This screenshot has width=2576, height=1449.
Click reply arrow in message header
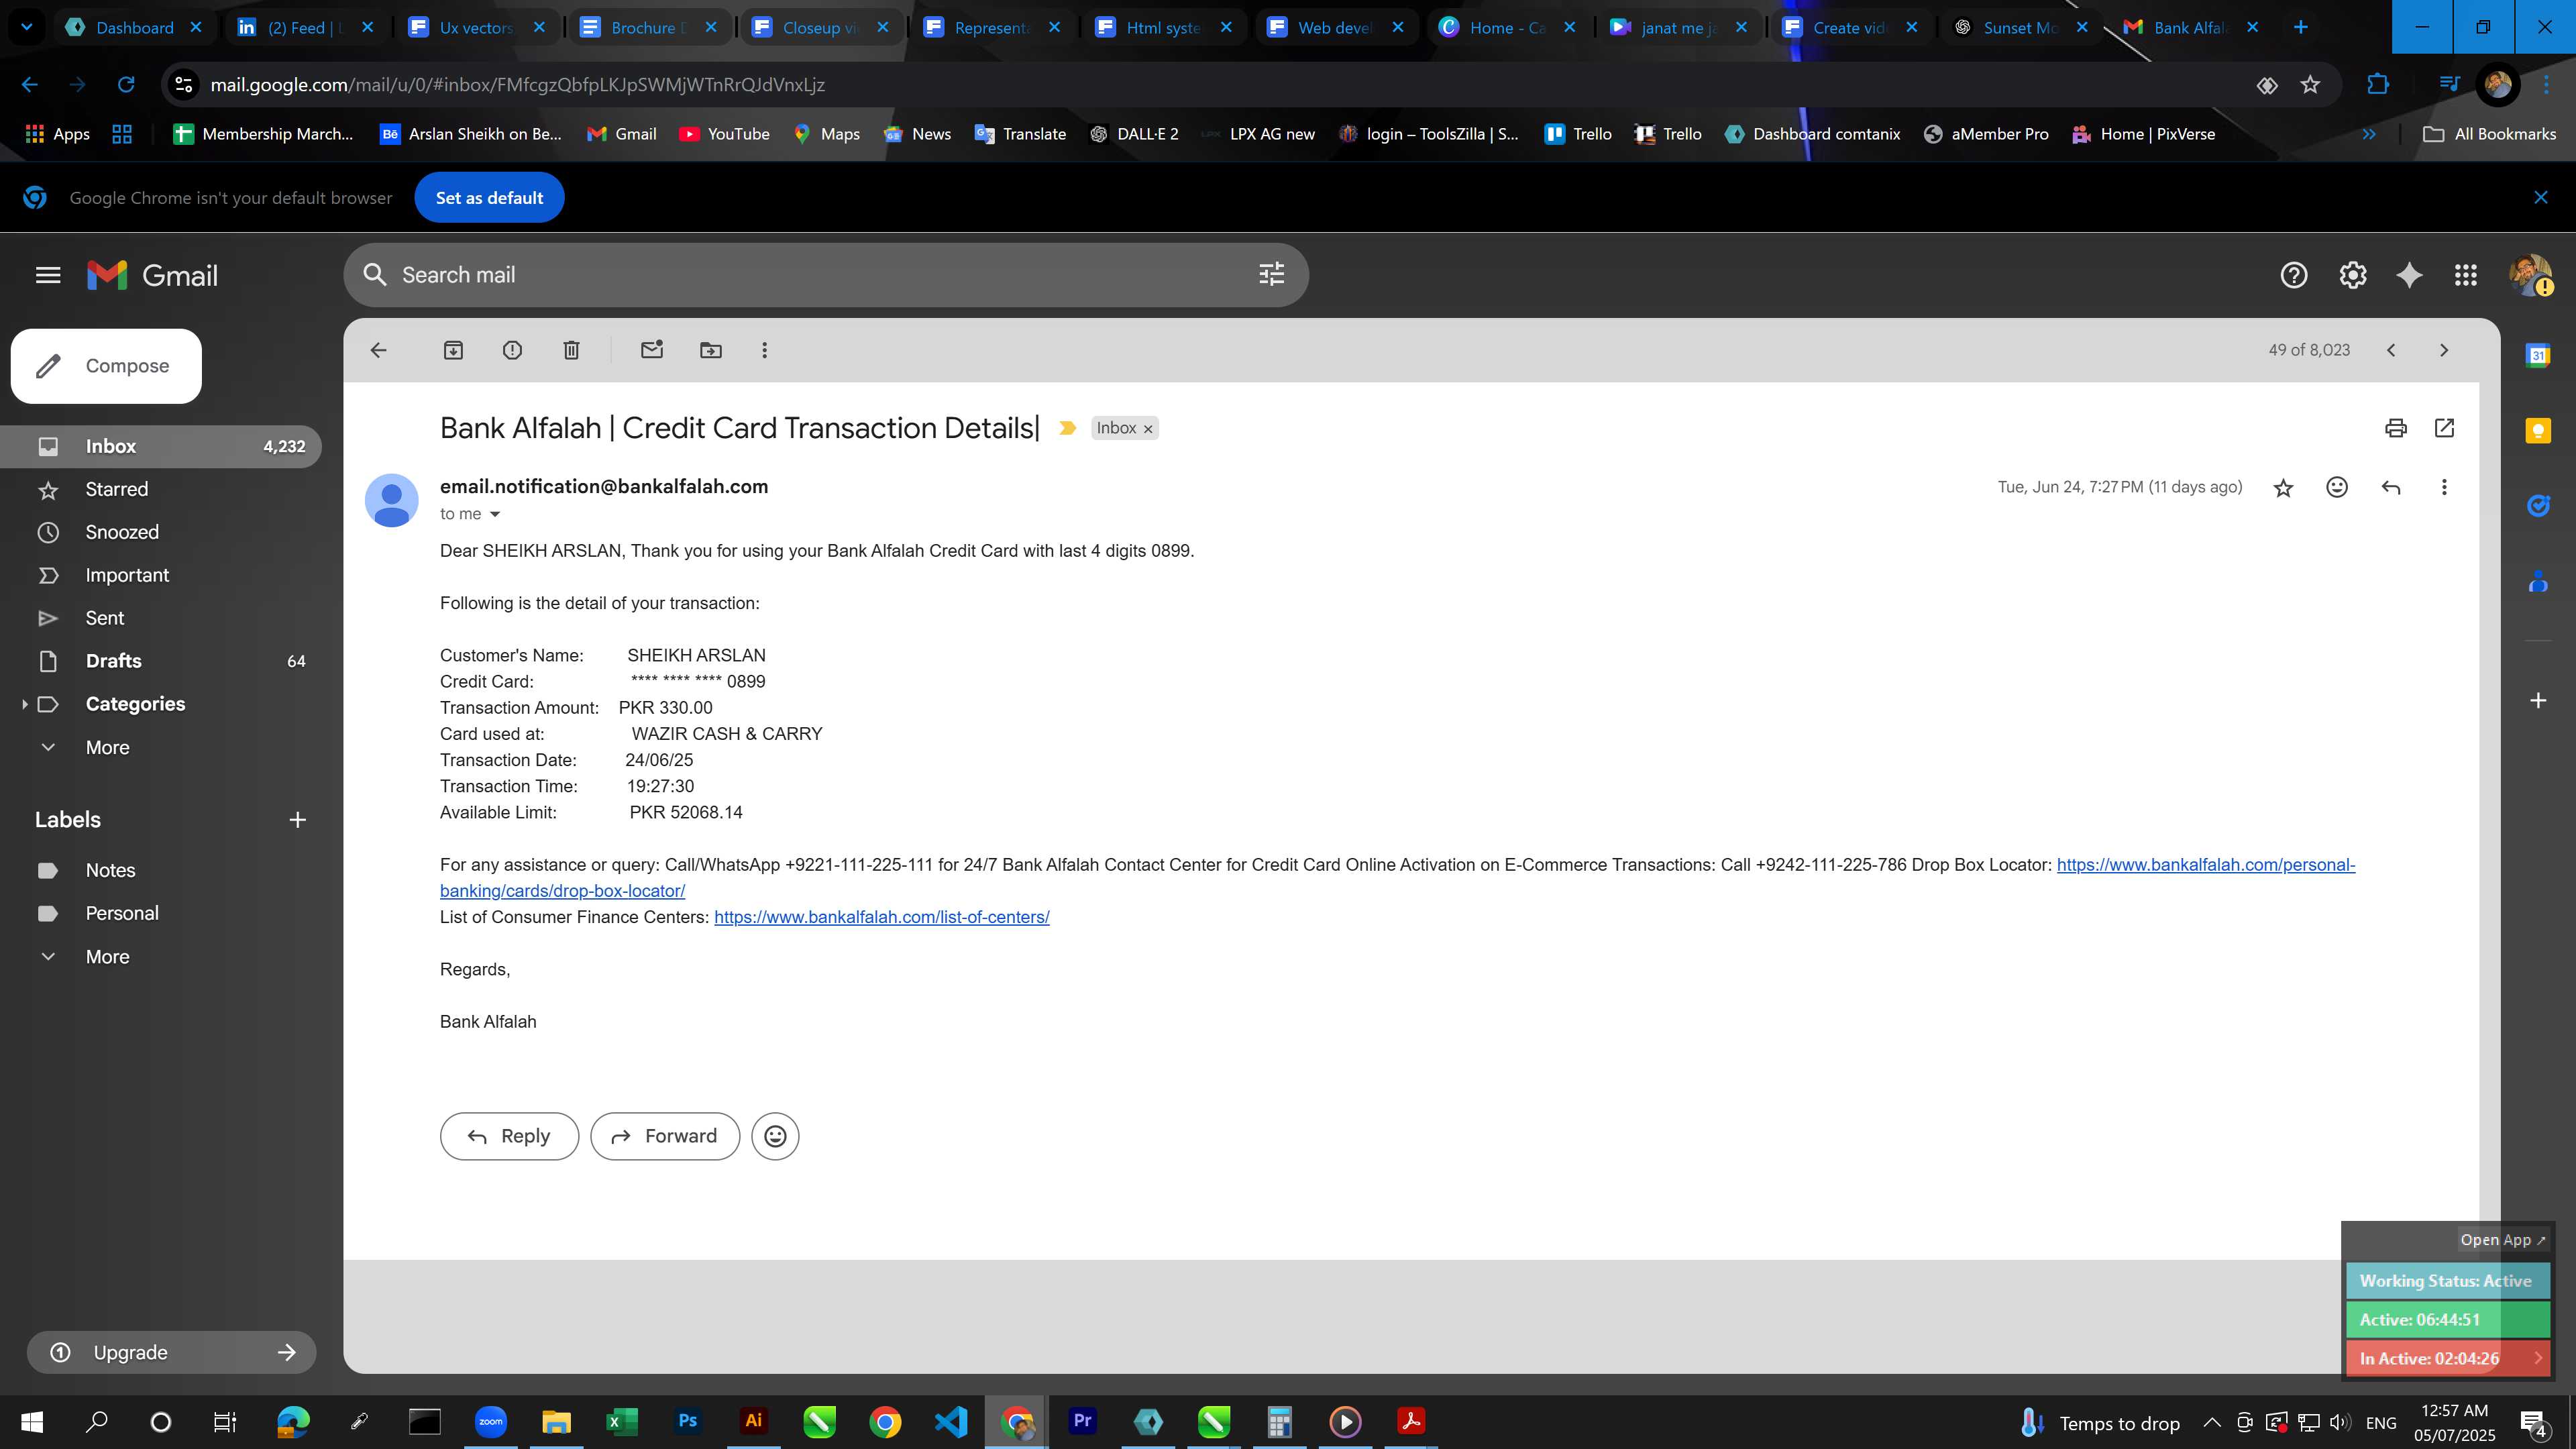pyautogui.click(x=2391, y=487)
